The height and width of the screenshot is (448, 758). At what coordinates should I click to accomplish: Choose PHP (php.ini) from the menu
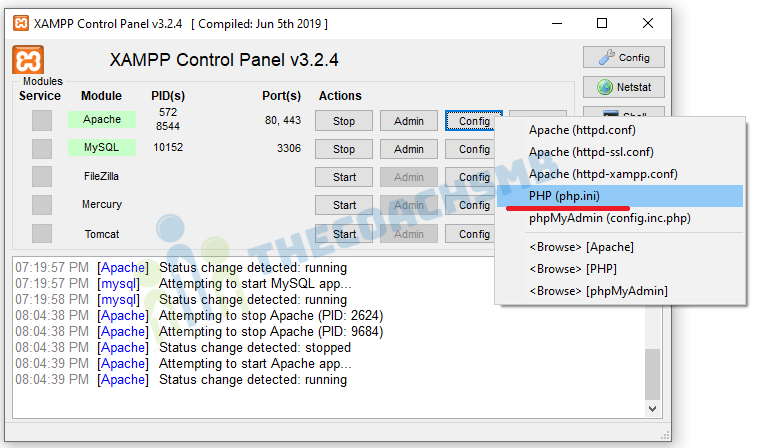pyautogui.click(x=620, y=196)
